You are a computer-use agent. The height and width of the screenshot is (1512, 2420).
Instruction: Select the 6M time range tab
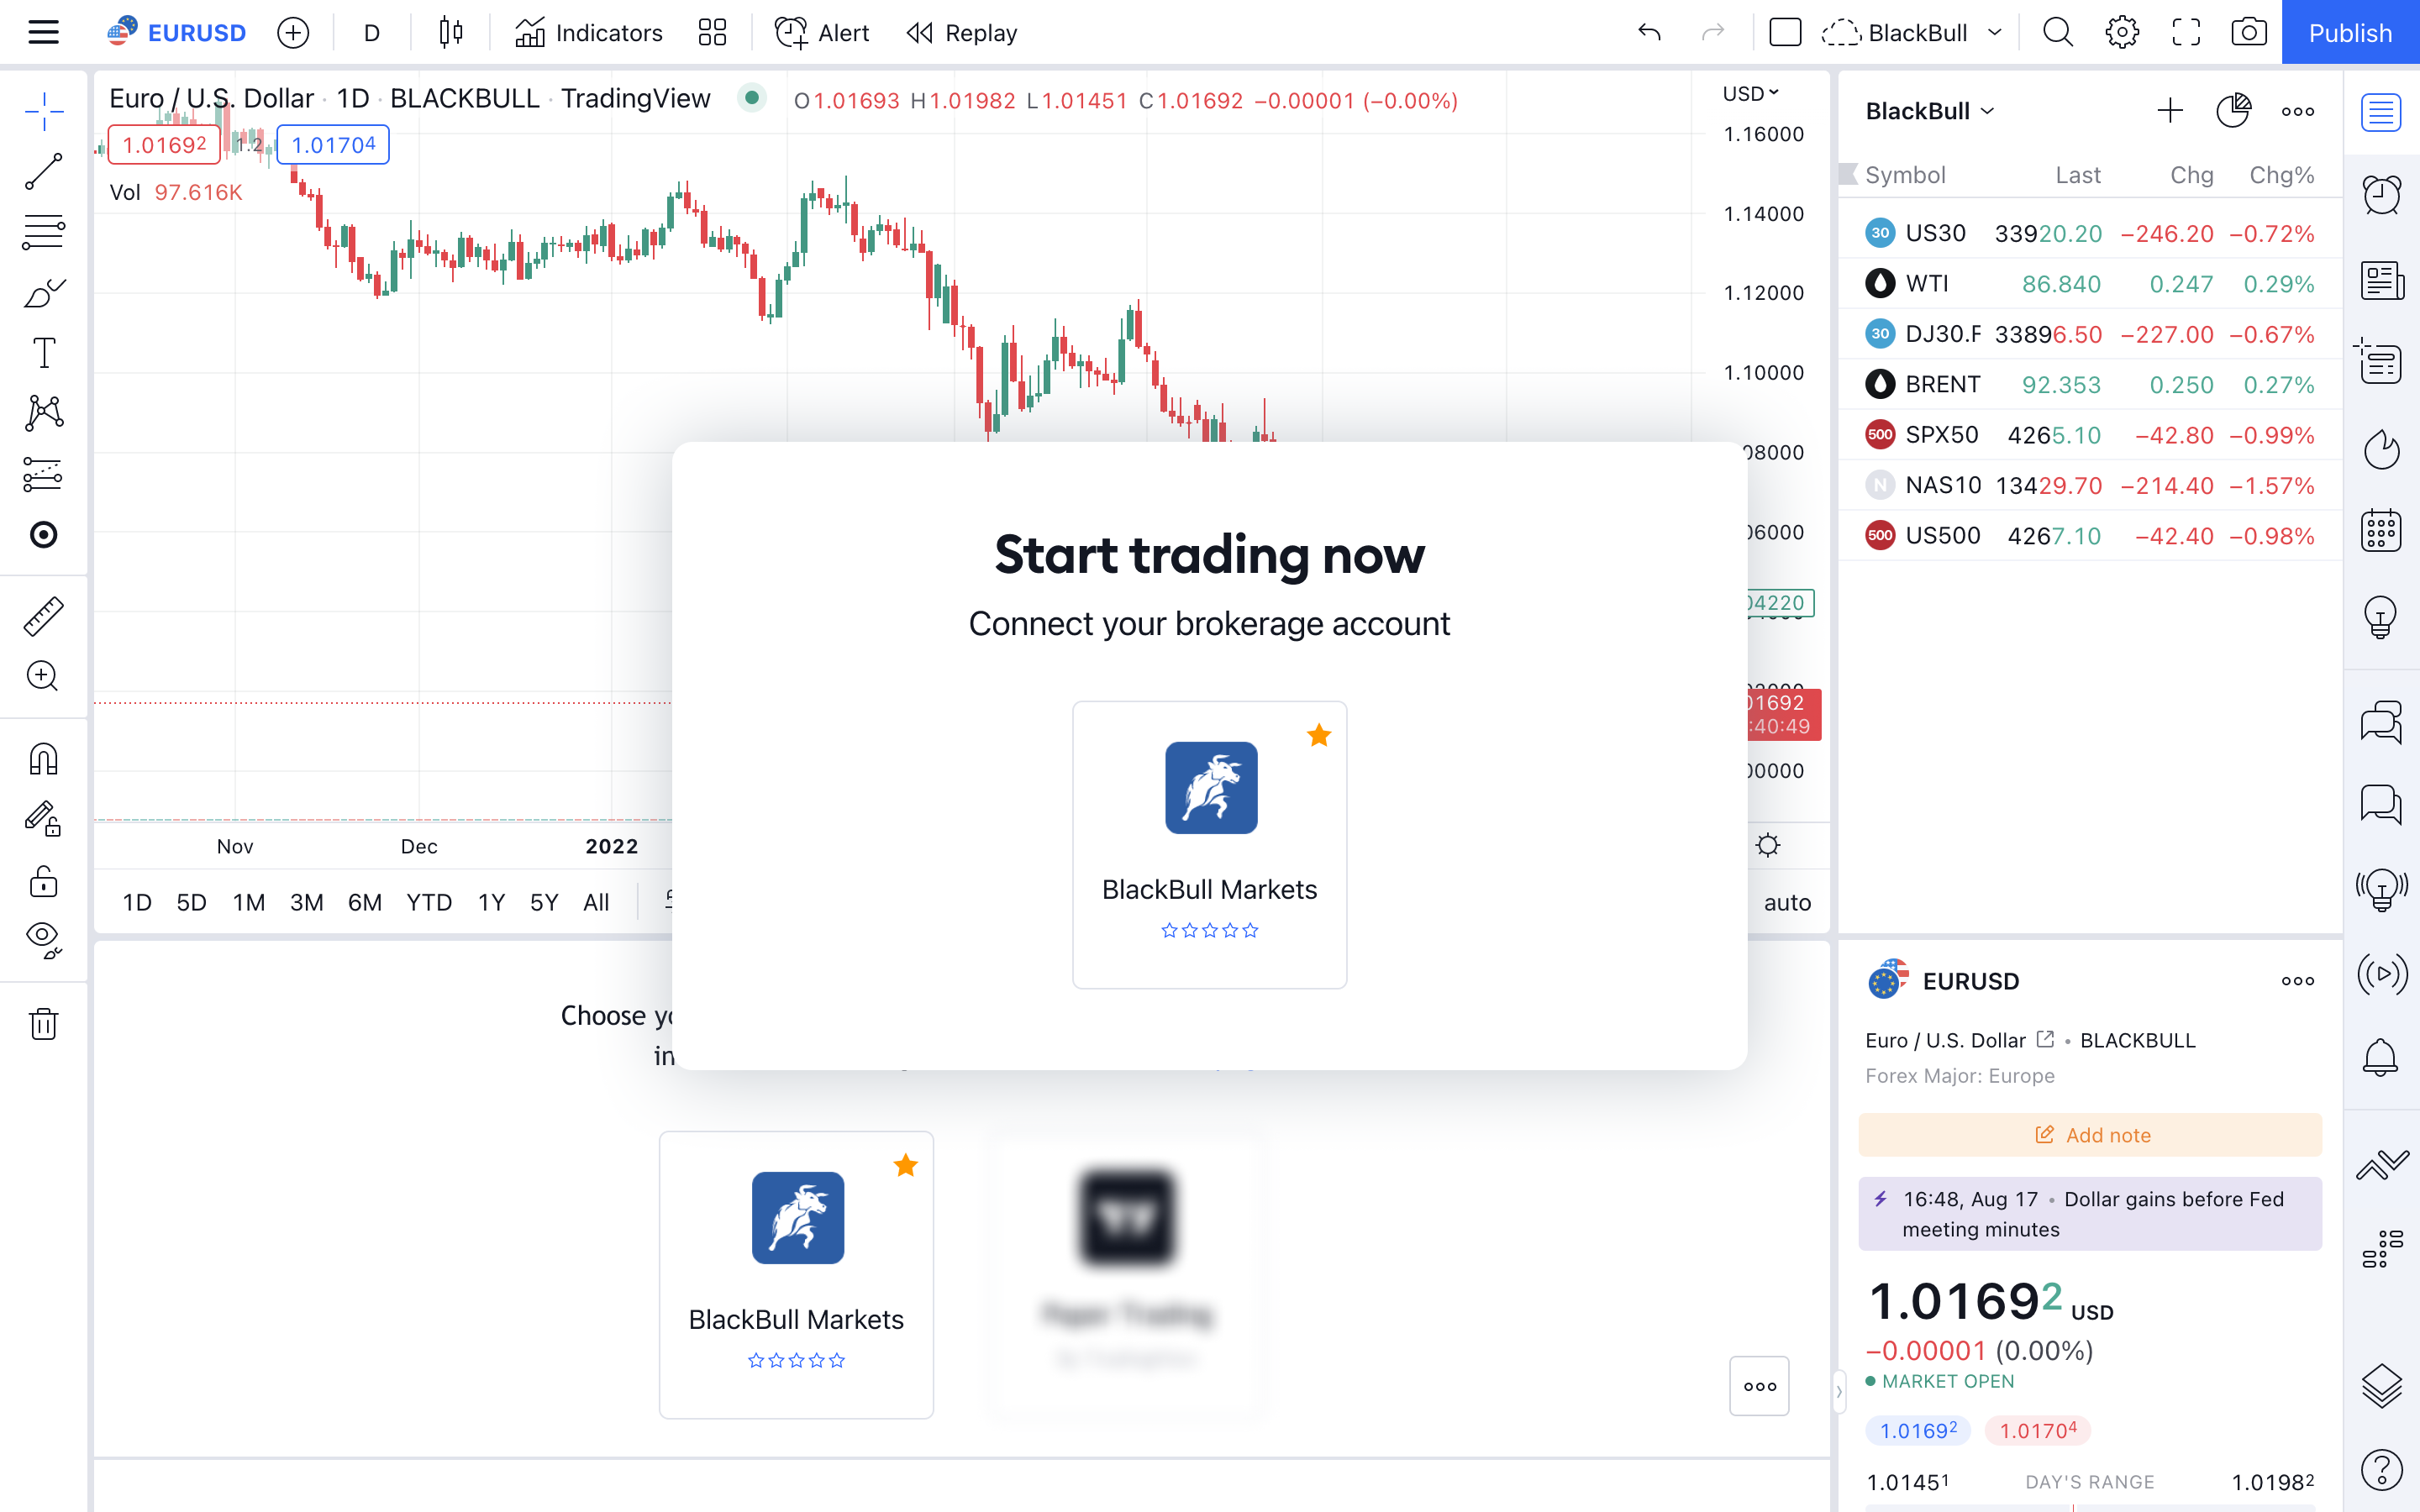click(x=364, y=902)
